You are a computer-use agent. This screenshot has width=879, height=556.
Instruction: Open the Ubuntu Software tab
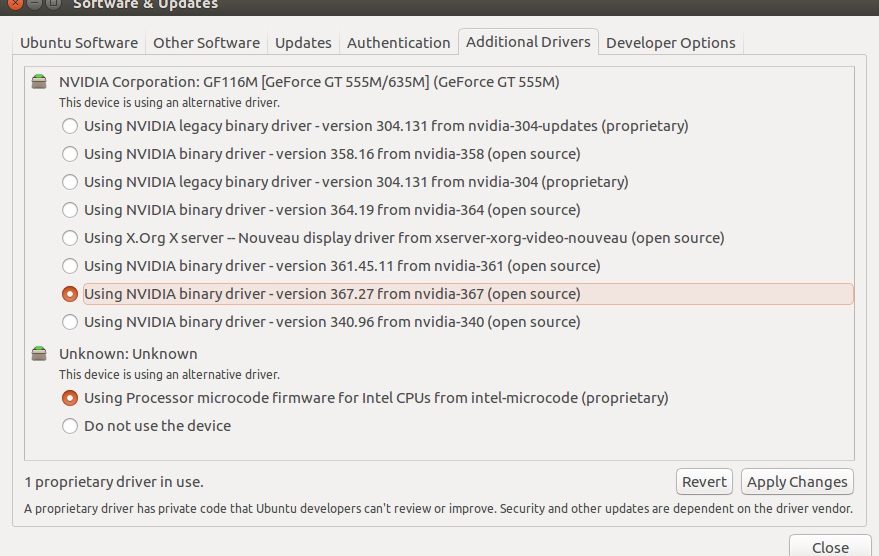[x=79, y=43]
